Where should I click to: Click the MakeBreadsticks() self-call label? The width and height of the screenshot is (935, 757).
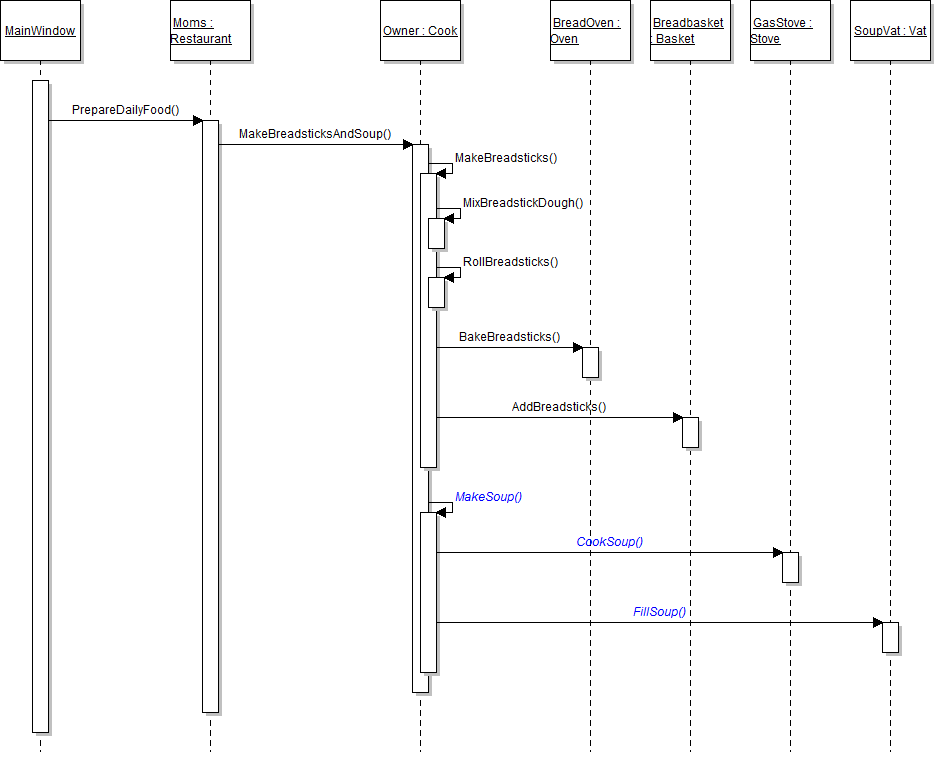[506, 158]
